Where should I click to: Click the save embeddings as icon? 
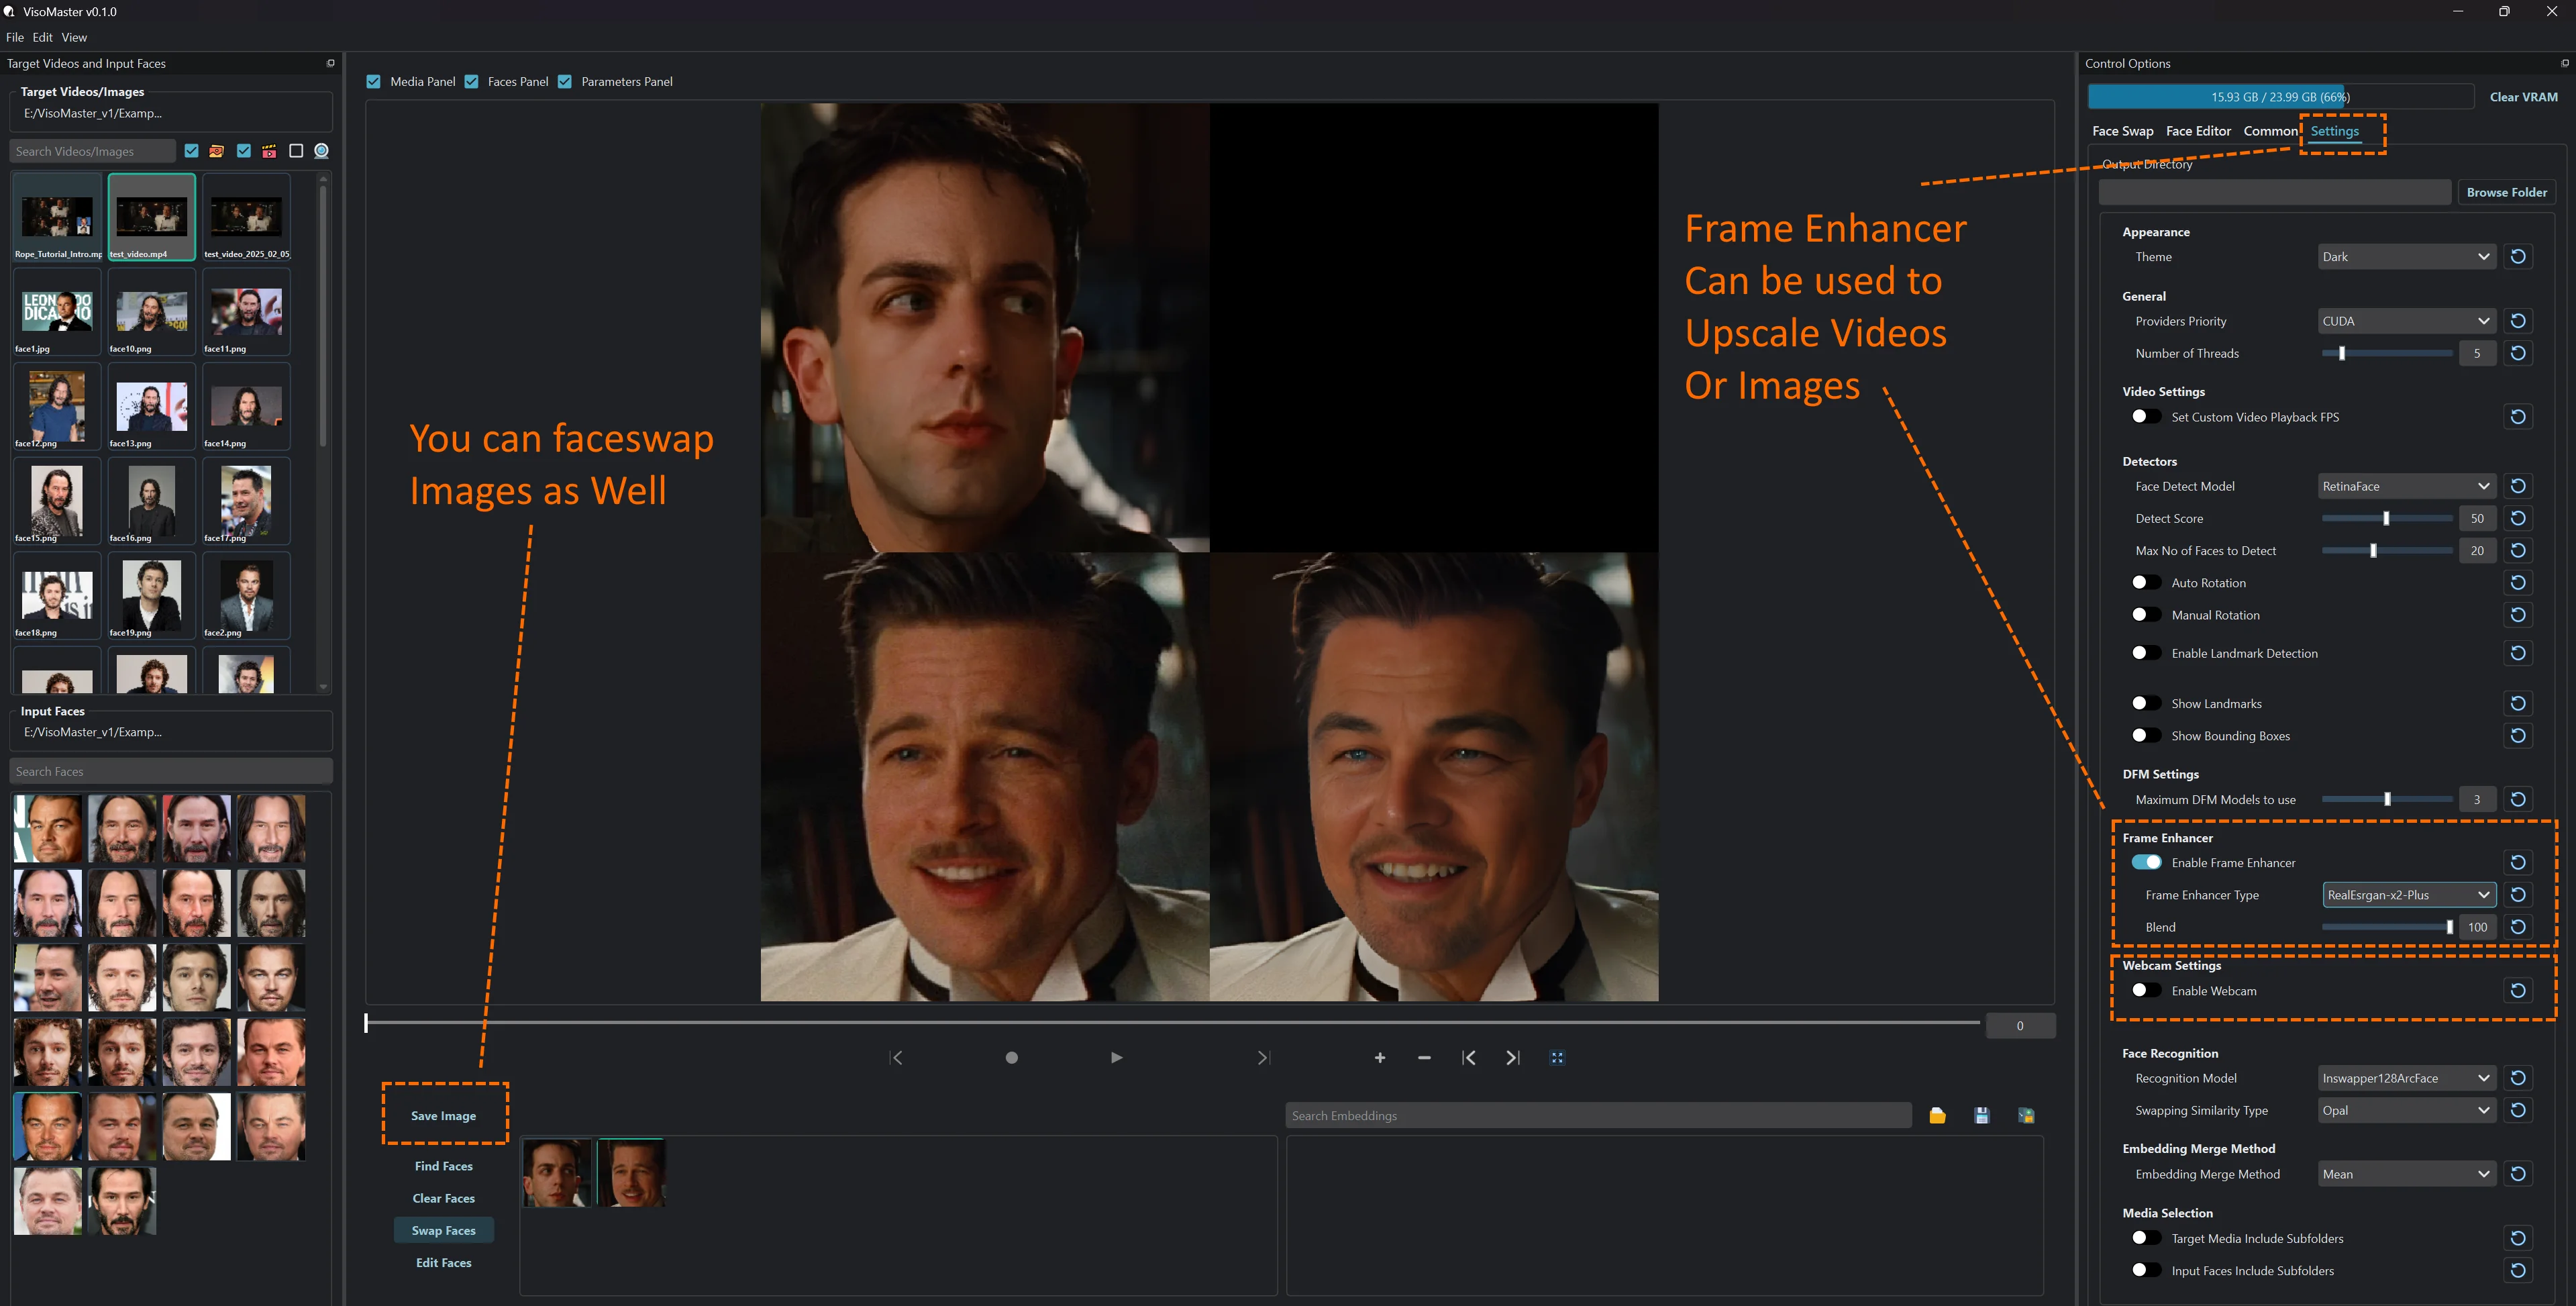click(x=2026, y=1116)
